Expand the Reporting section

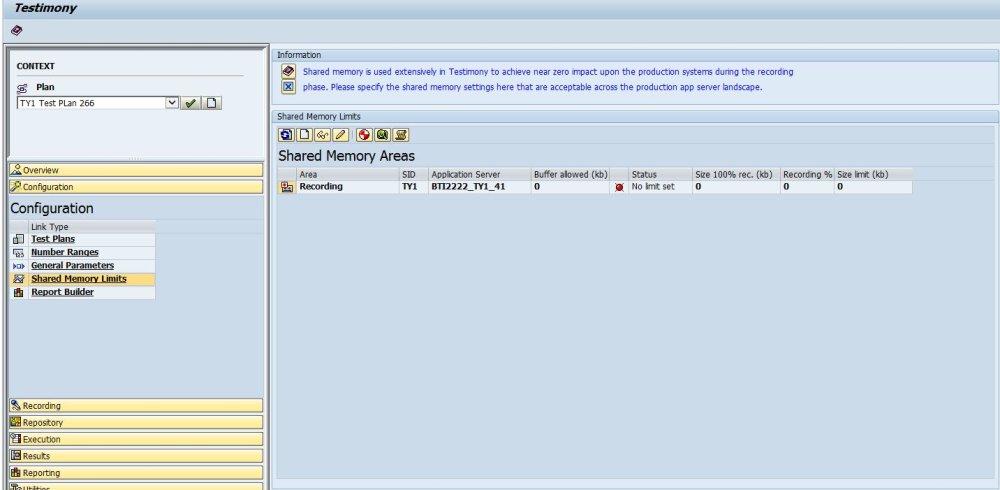(136, 473)
